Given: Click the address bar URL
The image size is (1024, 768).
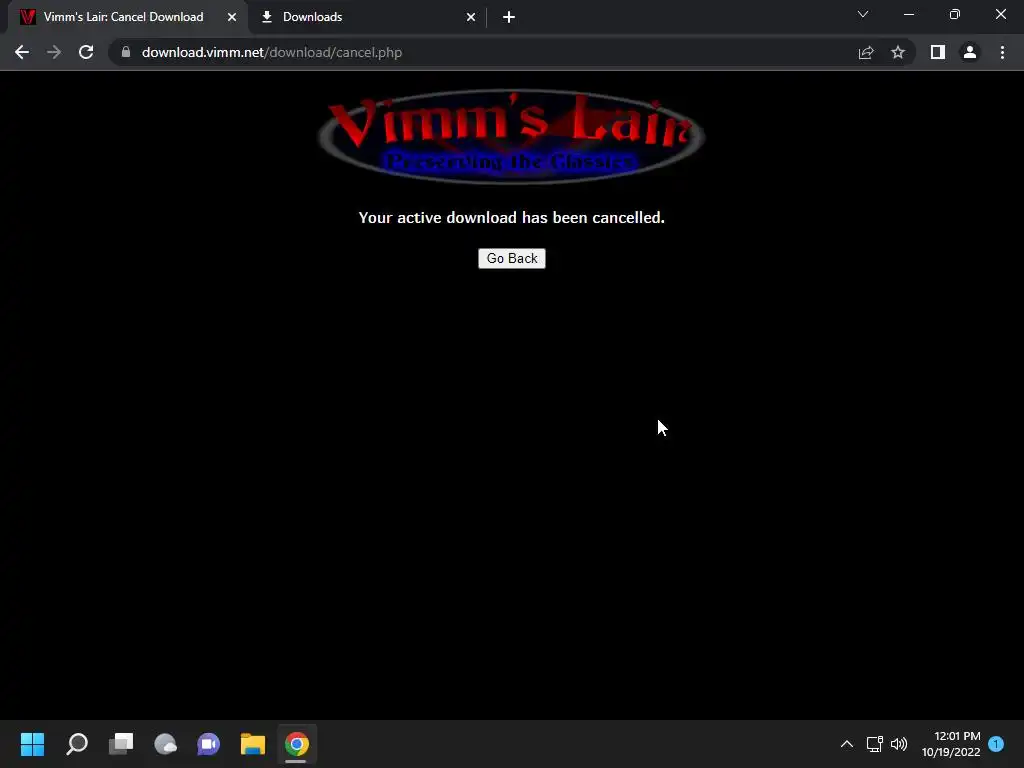Looking at the screenshot, I should [x=272, y=52].
